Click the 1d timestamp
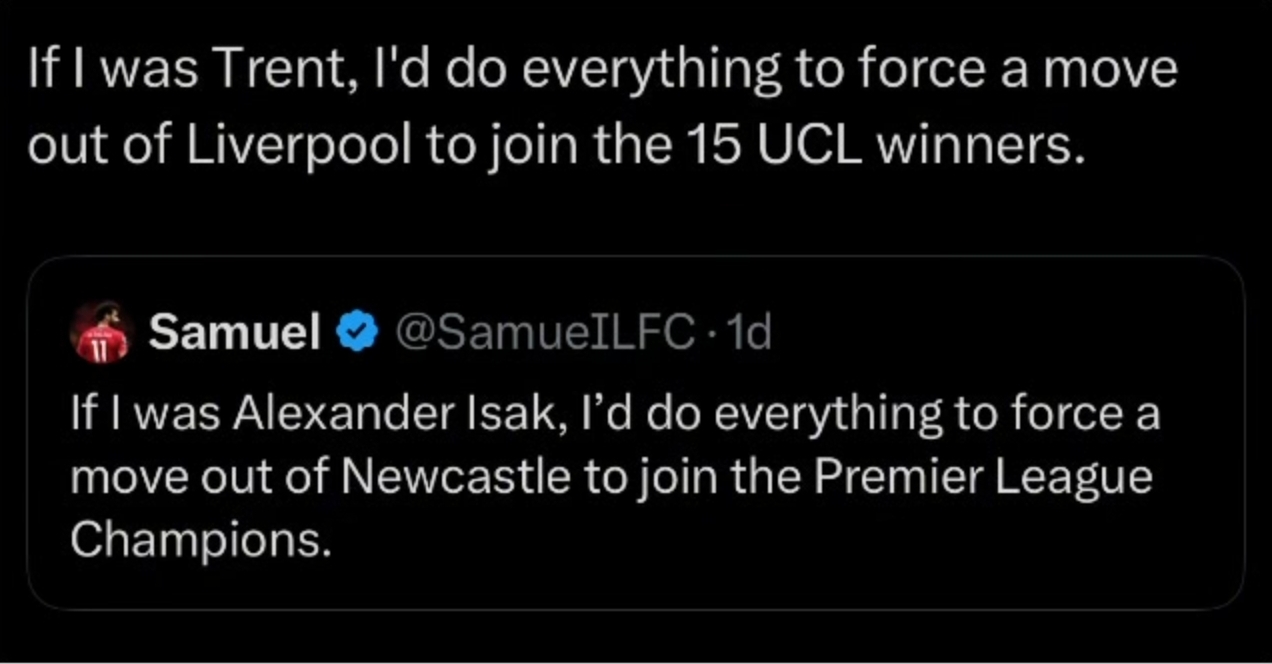This screenshot has width=1272, height=664. click(749, 333)
